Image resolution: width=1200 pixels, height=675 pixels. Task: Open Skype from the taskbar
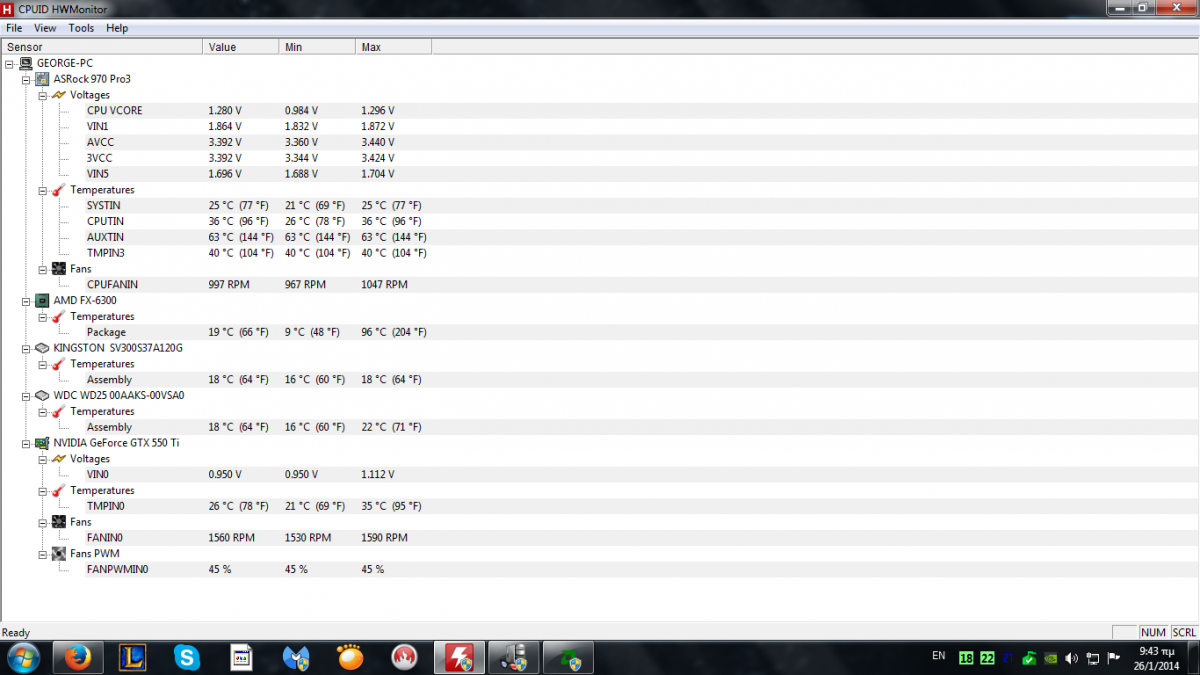click(186, 657)
